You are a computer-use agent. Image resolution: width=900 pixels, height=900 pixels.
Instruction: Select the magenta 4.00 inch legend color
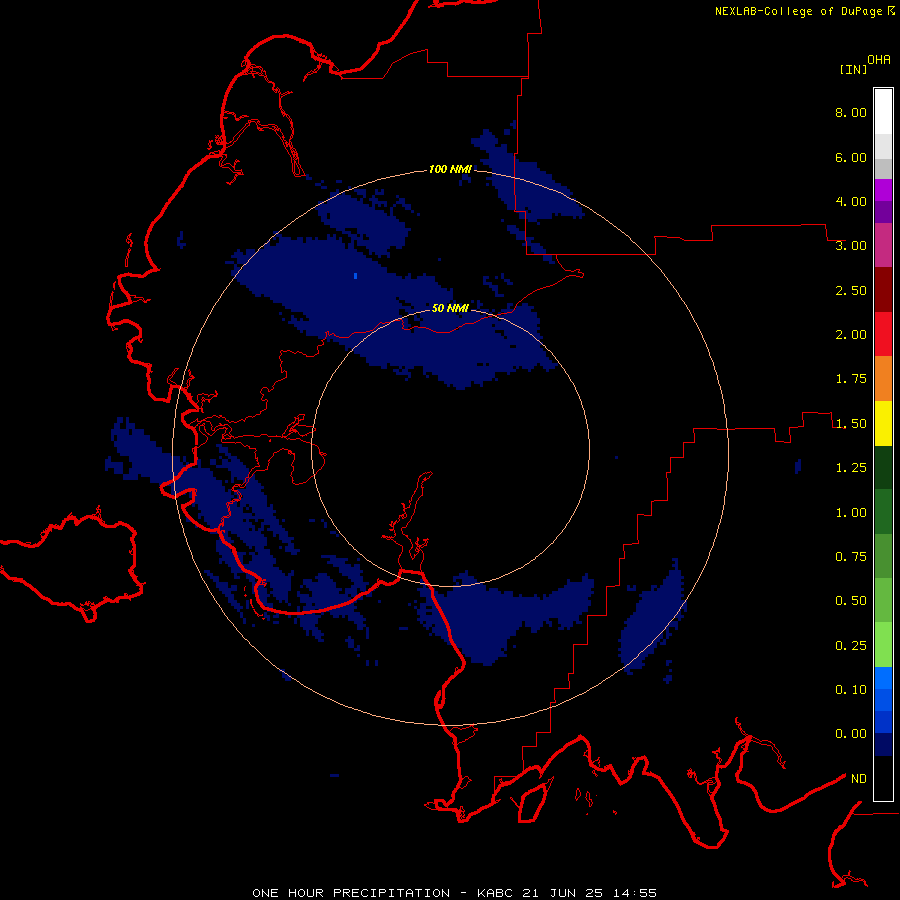[883, 190]
